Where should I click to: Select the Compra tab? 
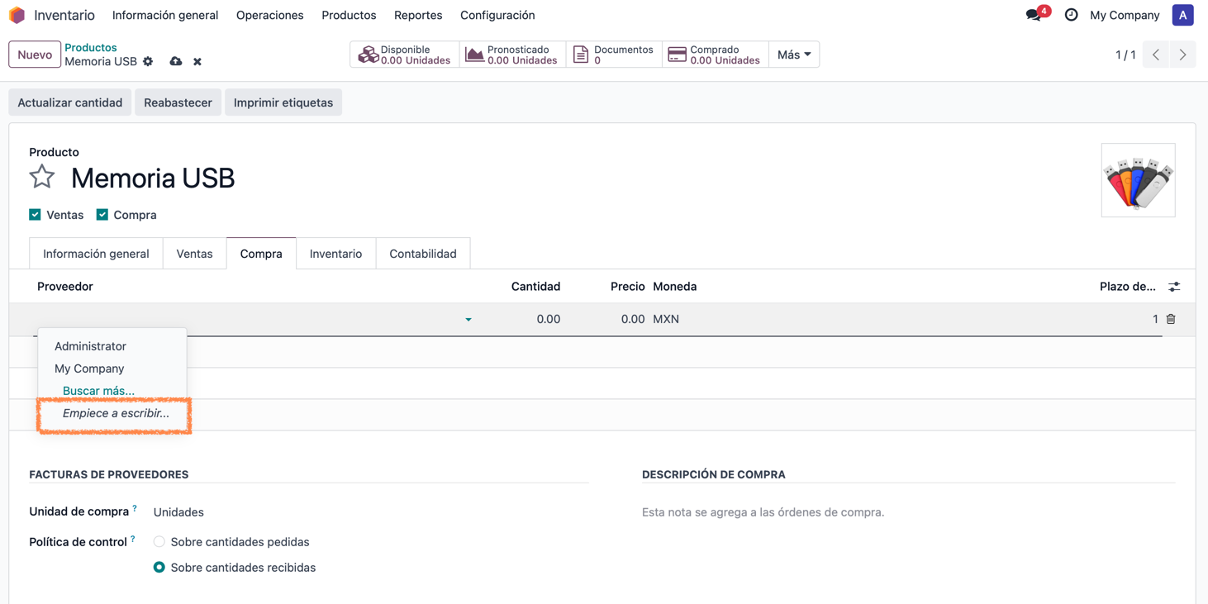(x=261, y=254)
